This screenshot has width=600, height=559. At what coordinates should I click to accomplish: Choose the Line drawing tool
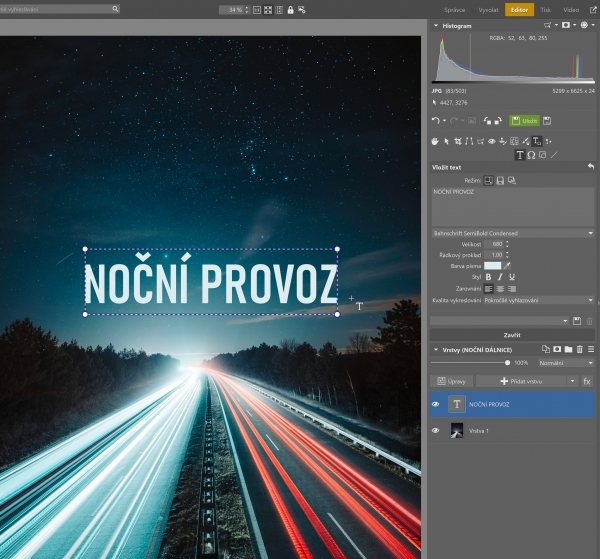pos(554,155)
